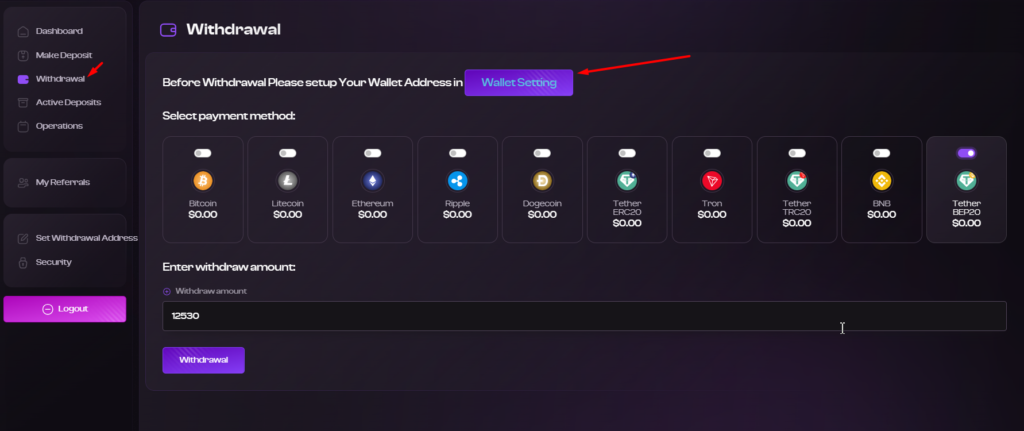Click the Tether ERC20 coin icon

coord(627,180)
